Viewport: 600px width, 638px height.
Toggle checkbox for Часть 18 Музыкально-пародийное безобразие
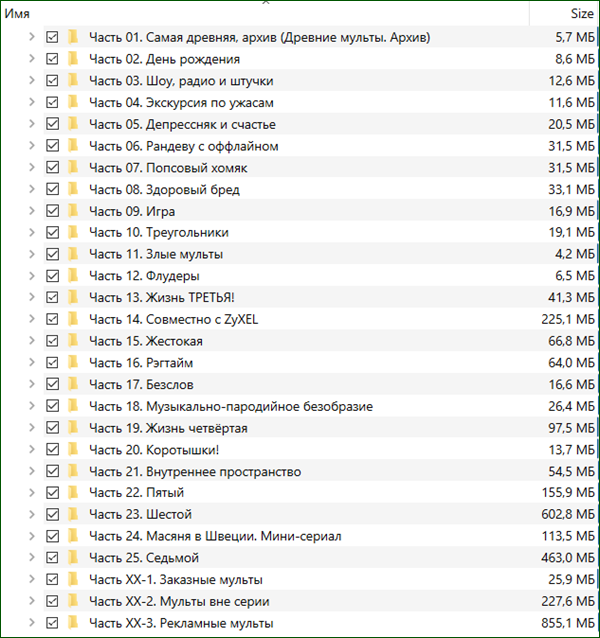click(52, 406)
